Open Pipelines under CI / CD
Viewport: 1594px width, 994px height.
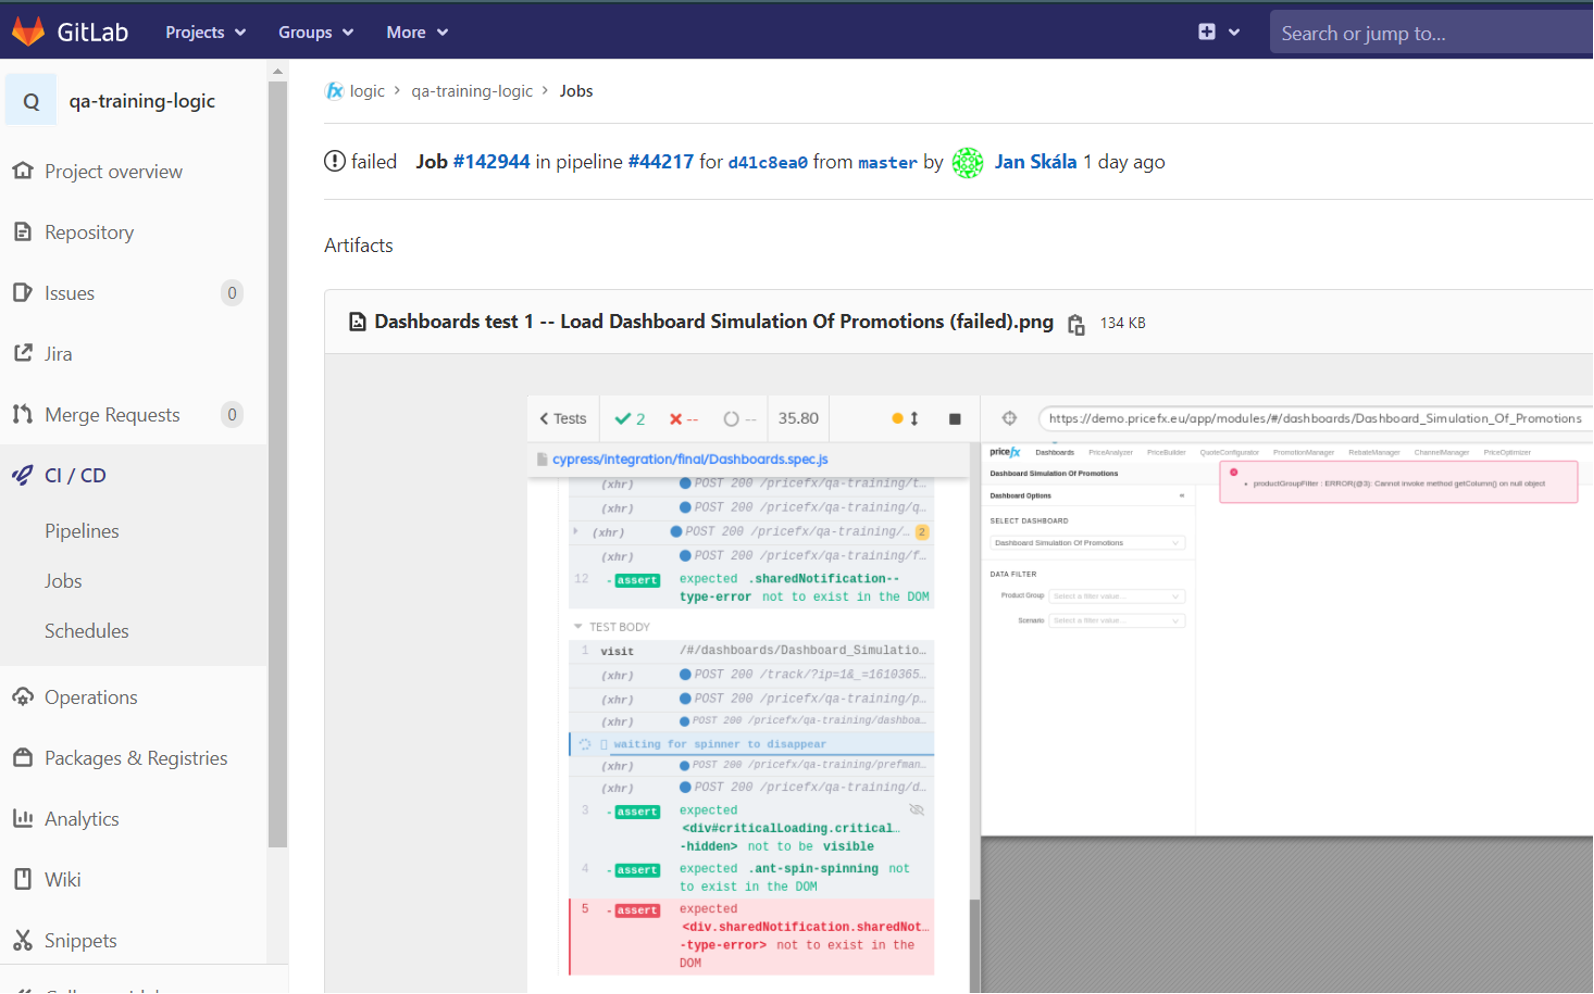[82, 531]
